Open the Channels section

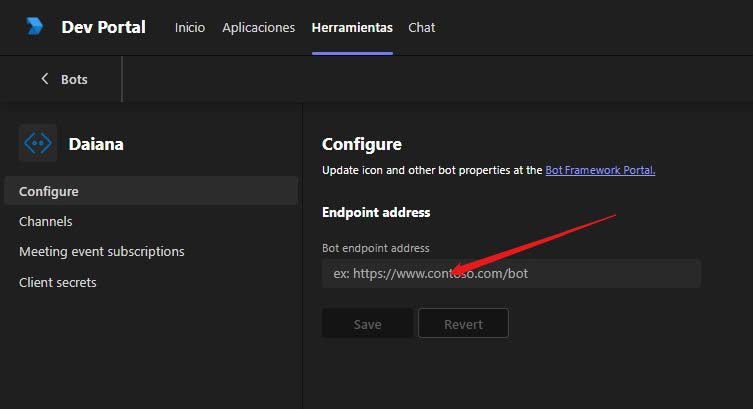click(x=46, y=221)
